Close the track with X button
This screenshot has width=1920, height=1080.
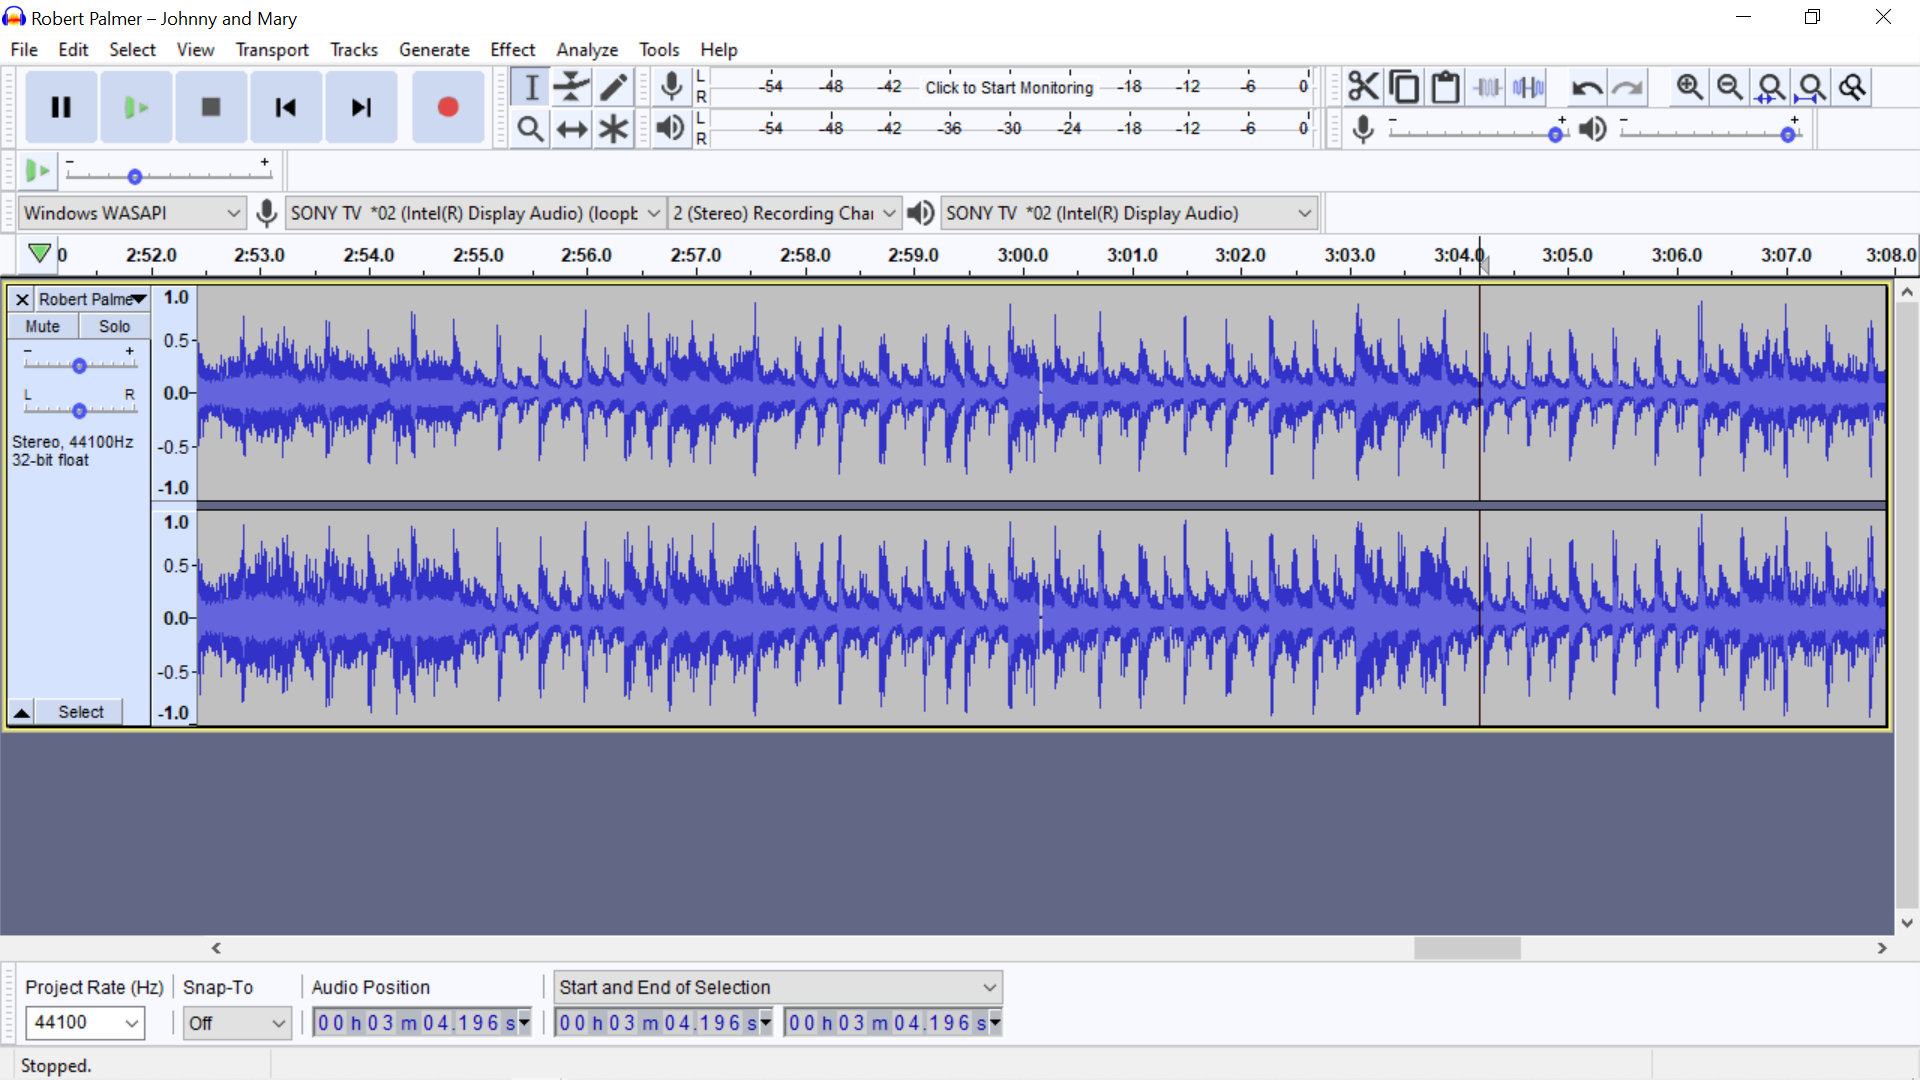coord(22,299)
